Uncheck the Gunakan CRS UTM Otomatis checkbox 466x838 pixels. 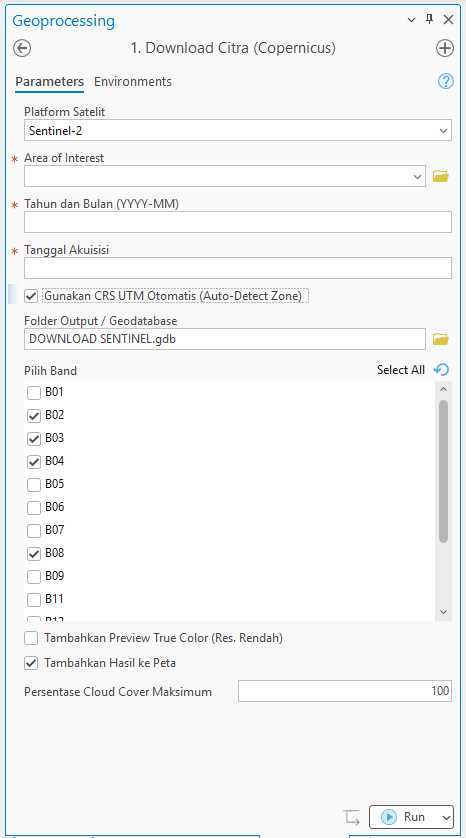pyautogui.click(x=31, y=296)
